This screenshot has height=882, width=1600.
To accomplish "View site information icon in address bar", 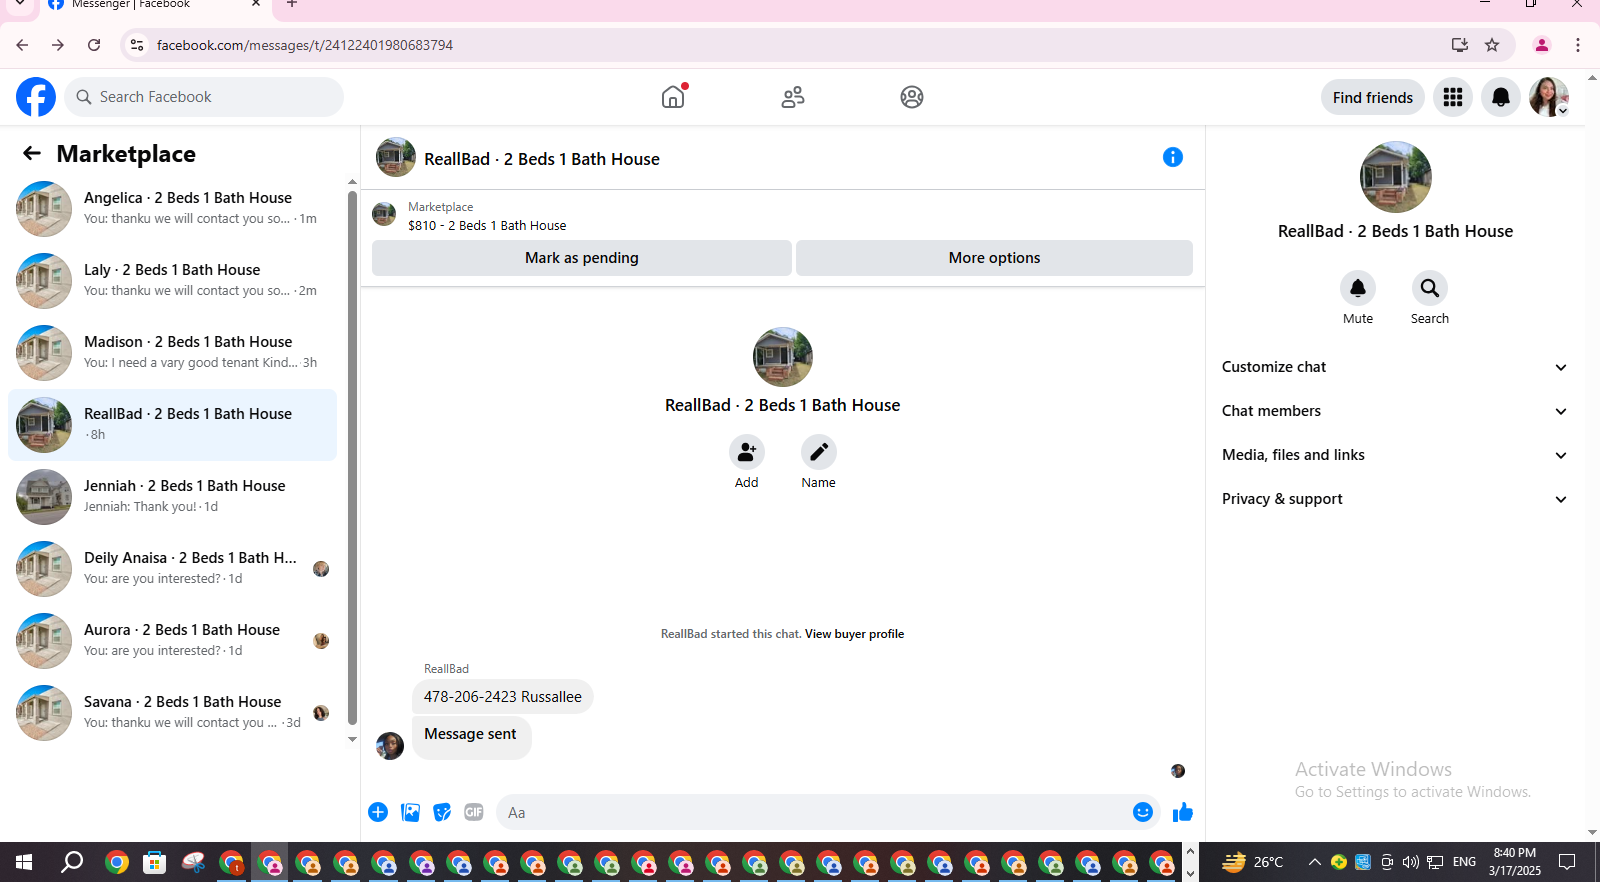I will [x=137, y=45].
